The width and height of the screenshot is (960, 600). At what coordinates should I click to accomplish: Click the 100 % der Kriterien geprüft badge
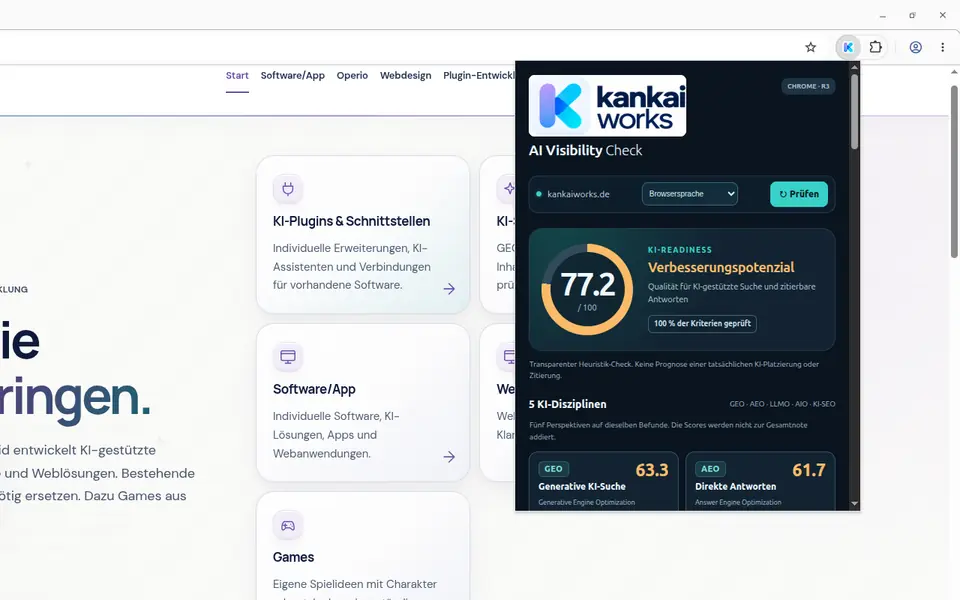pos(702,323)
